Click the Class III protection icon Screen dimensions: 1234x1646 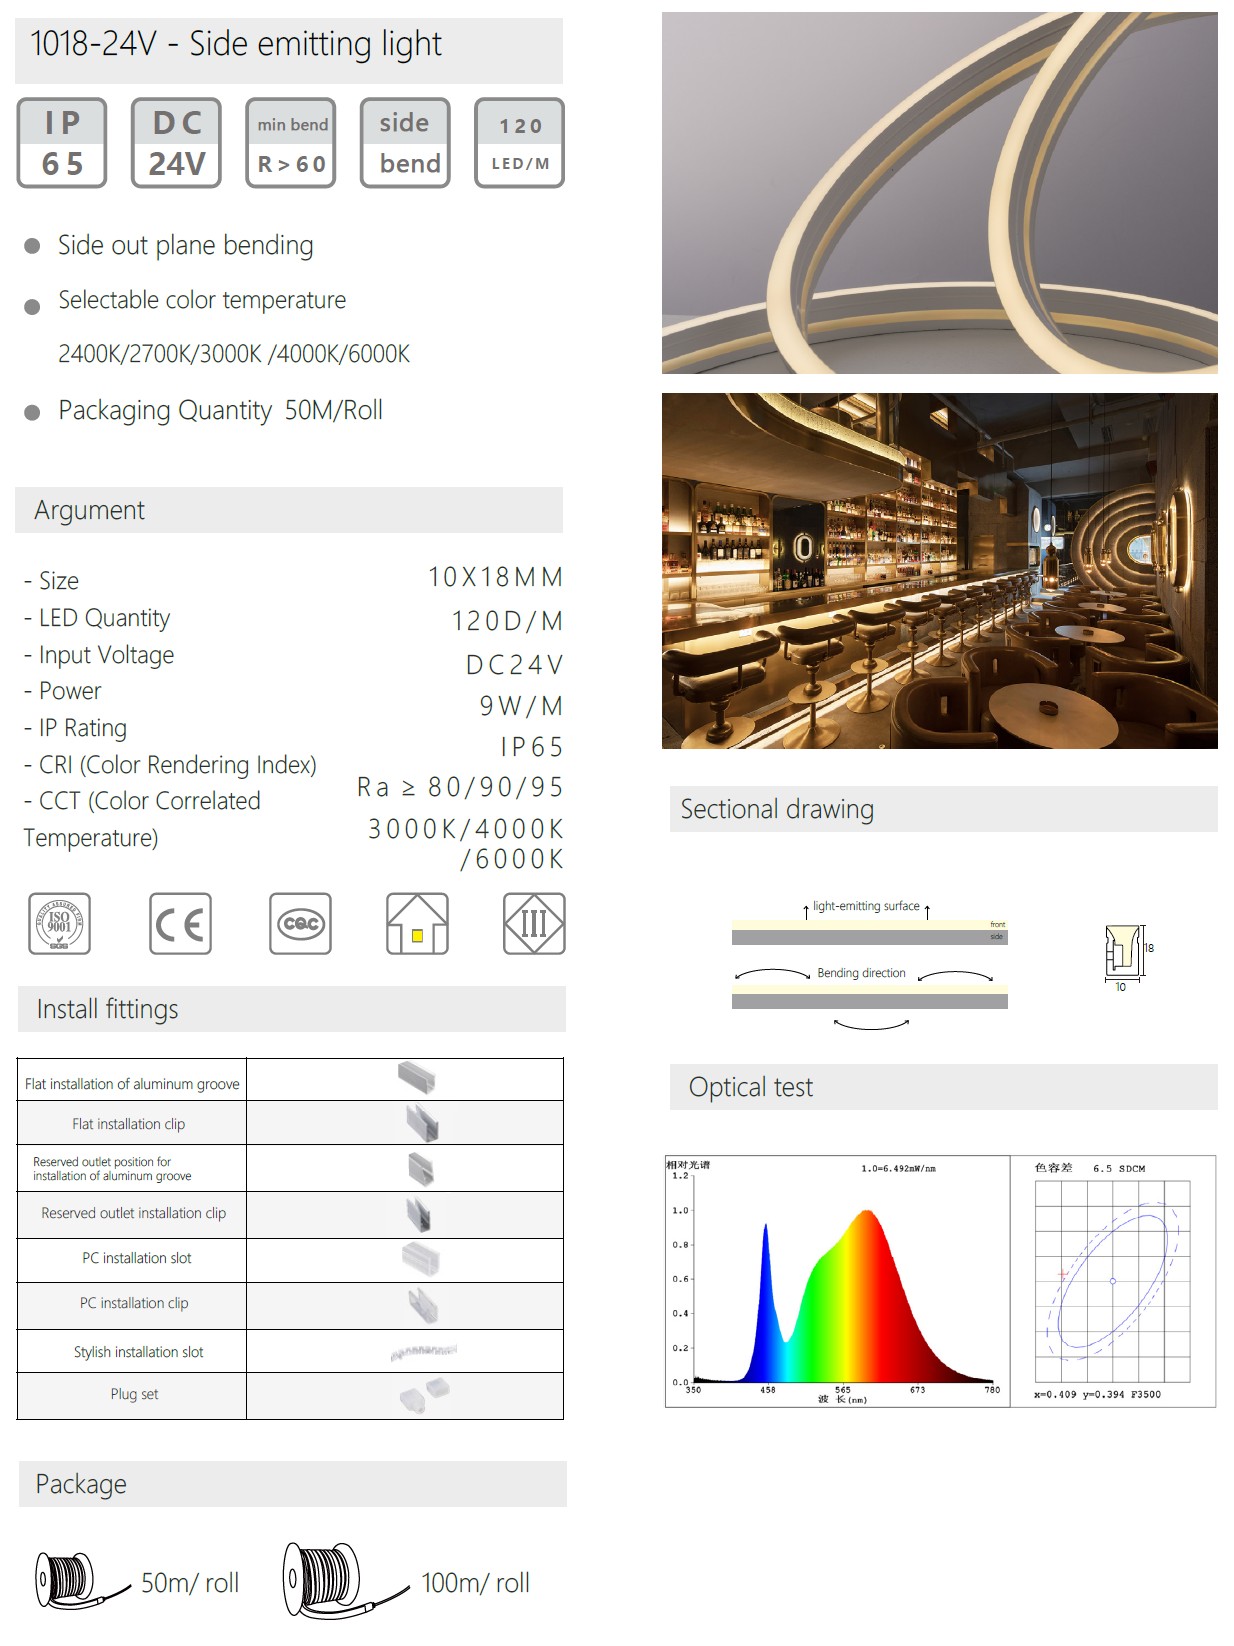tap(534, 923)
